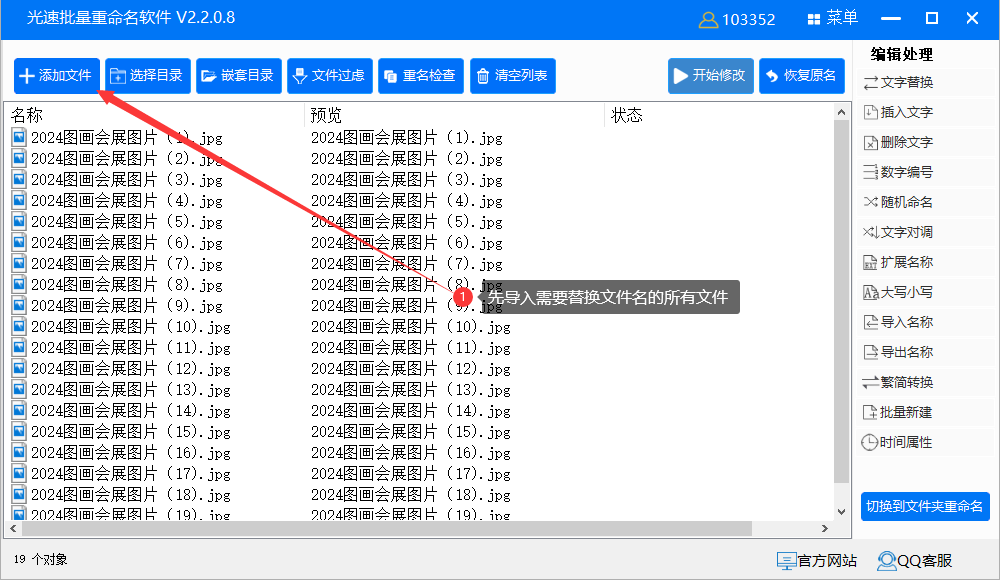Click file icon of 2024图画会展图片 (6).jpg
Viewport: 1000px width, 580px height.
click(19, 242)
